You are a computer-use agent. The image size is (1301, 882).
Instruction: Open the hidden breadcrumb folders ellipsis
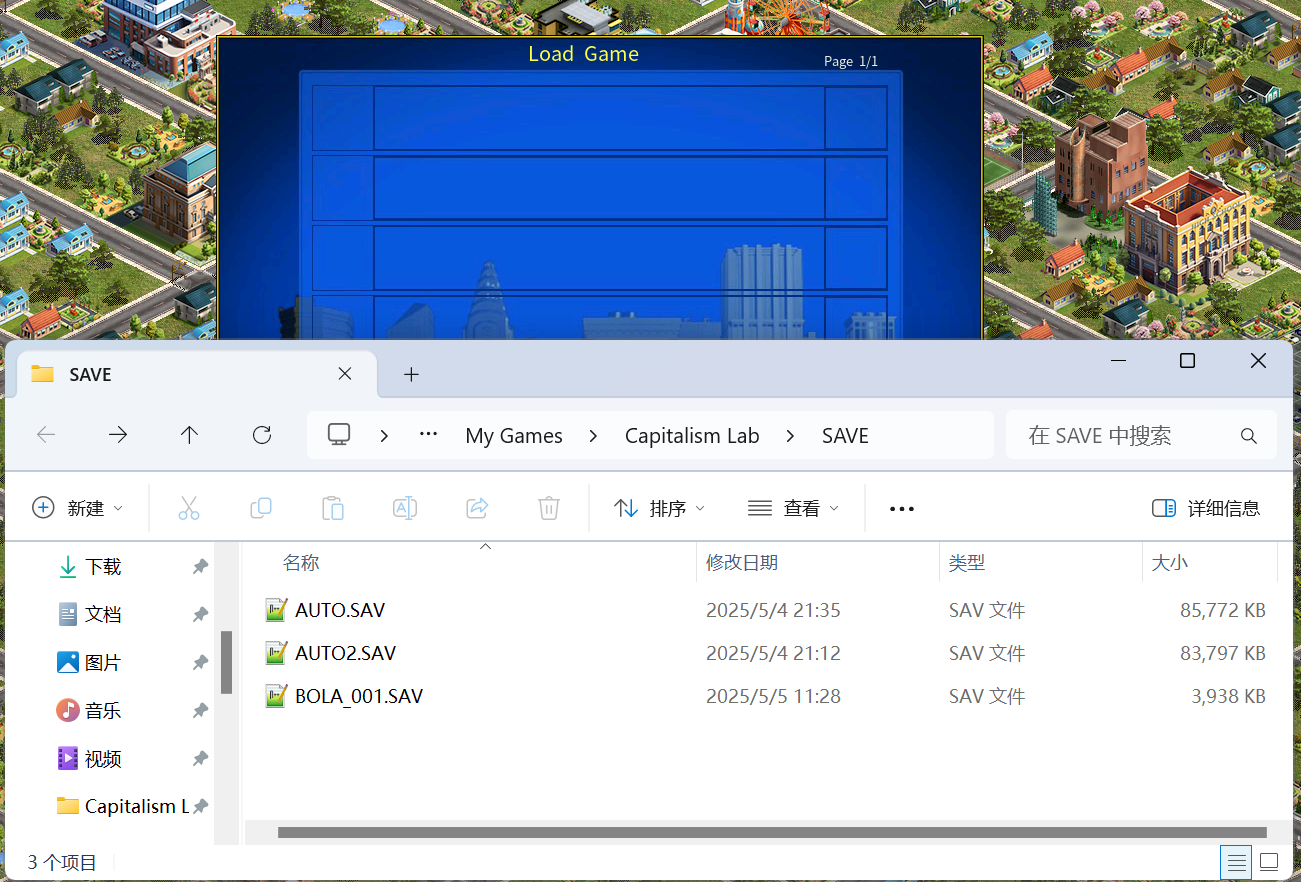tap(429, 435)
